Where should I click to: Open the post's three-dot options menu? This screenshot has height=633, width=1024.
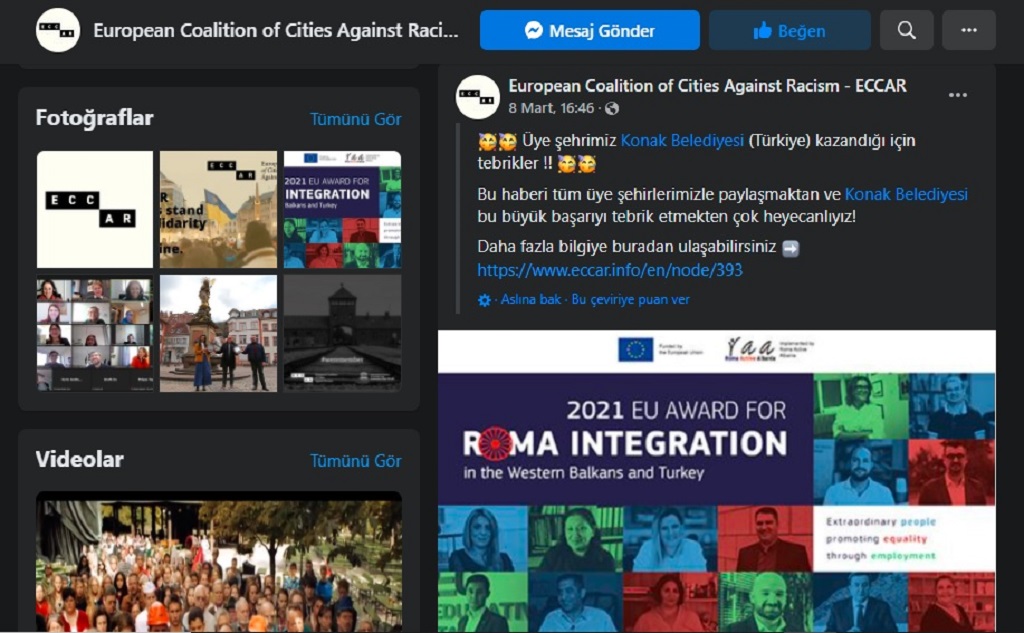pos(957,95)
